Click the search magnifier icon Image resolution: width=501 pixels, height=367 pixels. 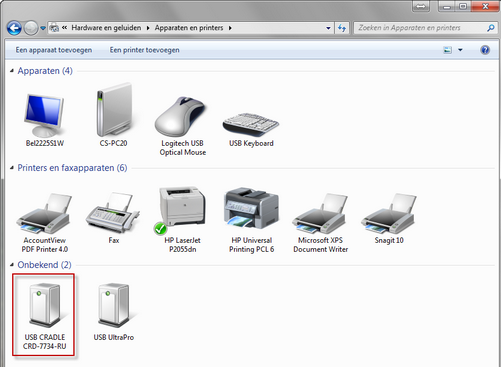tap(490, 28)
